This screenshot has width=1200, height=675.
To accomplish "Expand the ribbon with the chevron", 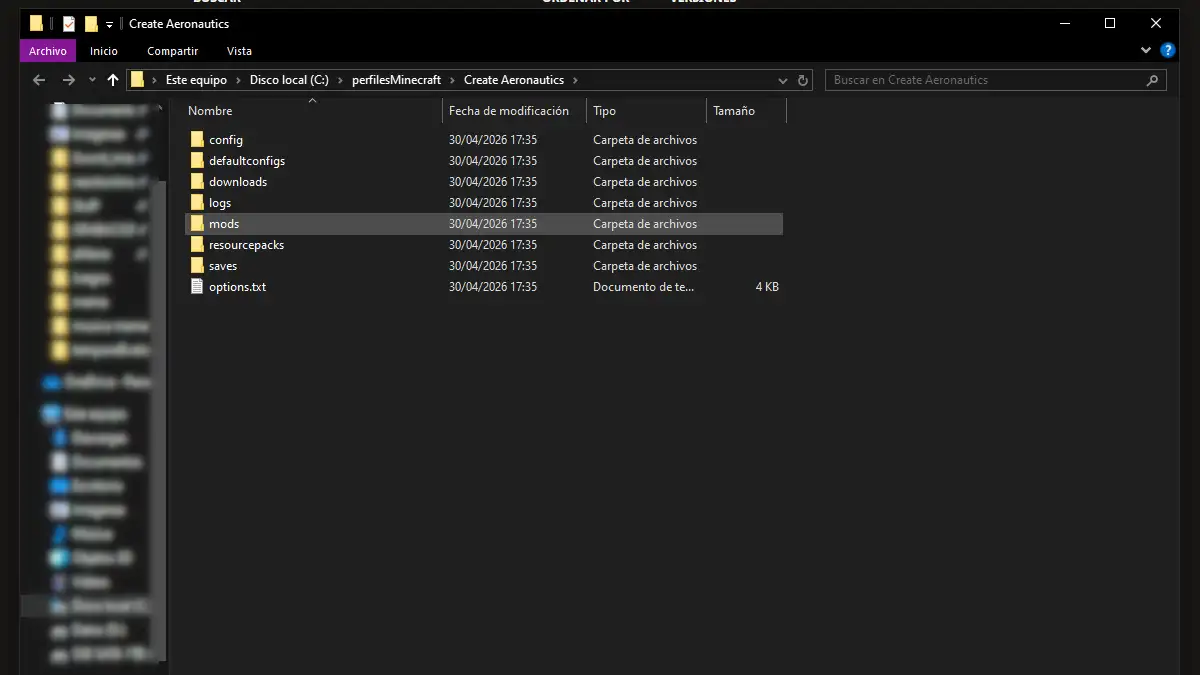I will [1146, 50].
